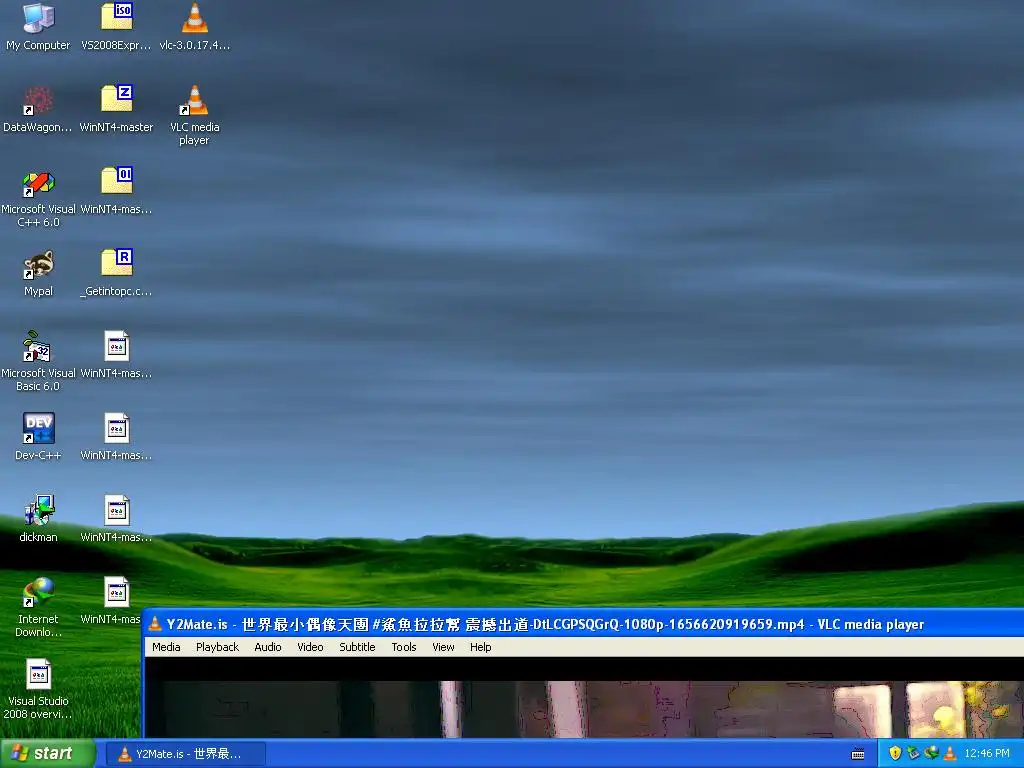Image resolution: width=1024 pixels, height=768 pixels.
Task: Open the Video menu in VLC
Action: [x=310, y=647]
